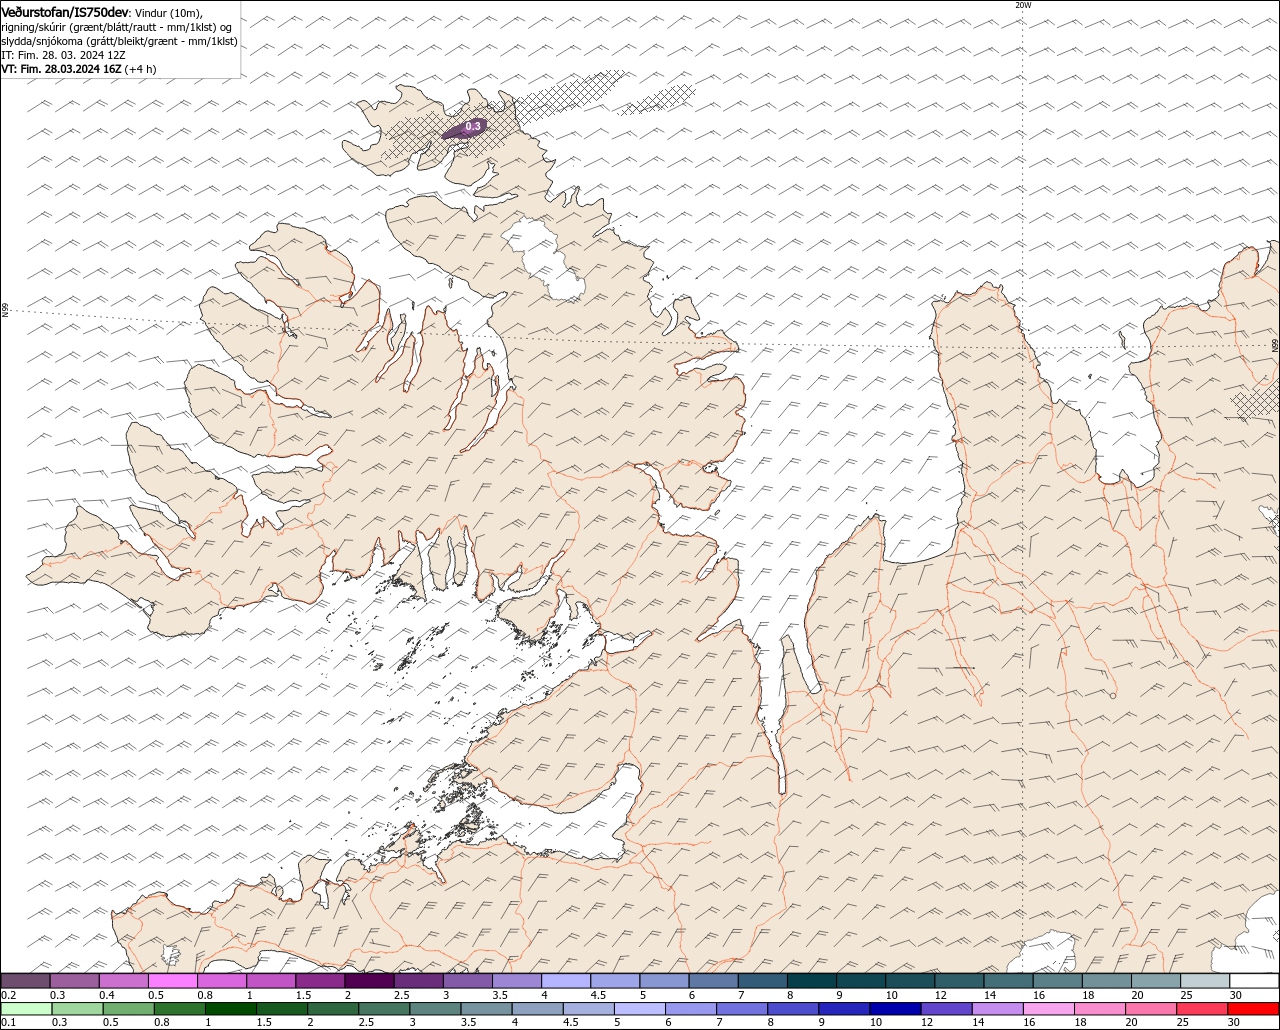Pick lower legend swatch between 0.1 and 0.3
Viewport: 1280px width, 1030px height.
26,1009
